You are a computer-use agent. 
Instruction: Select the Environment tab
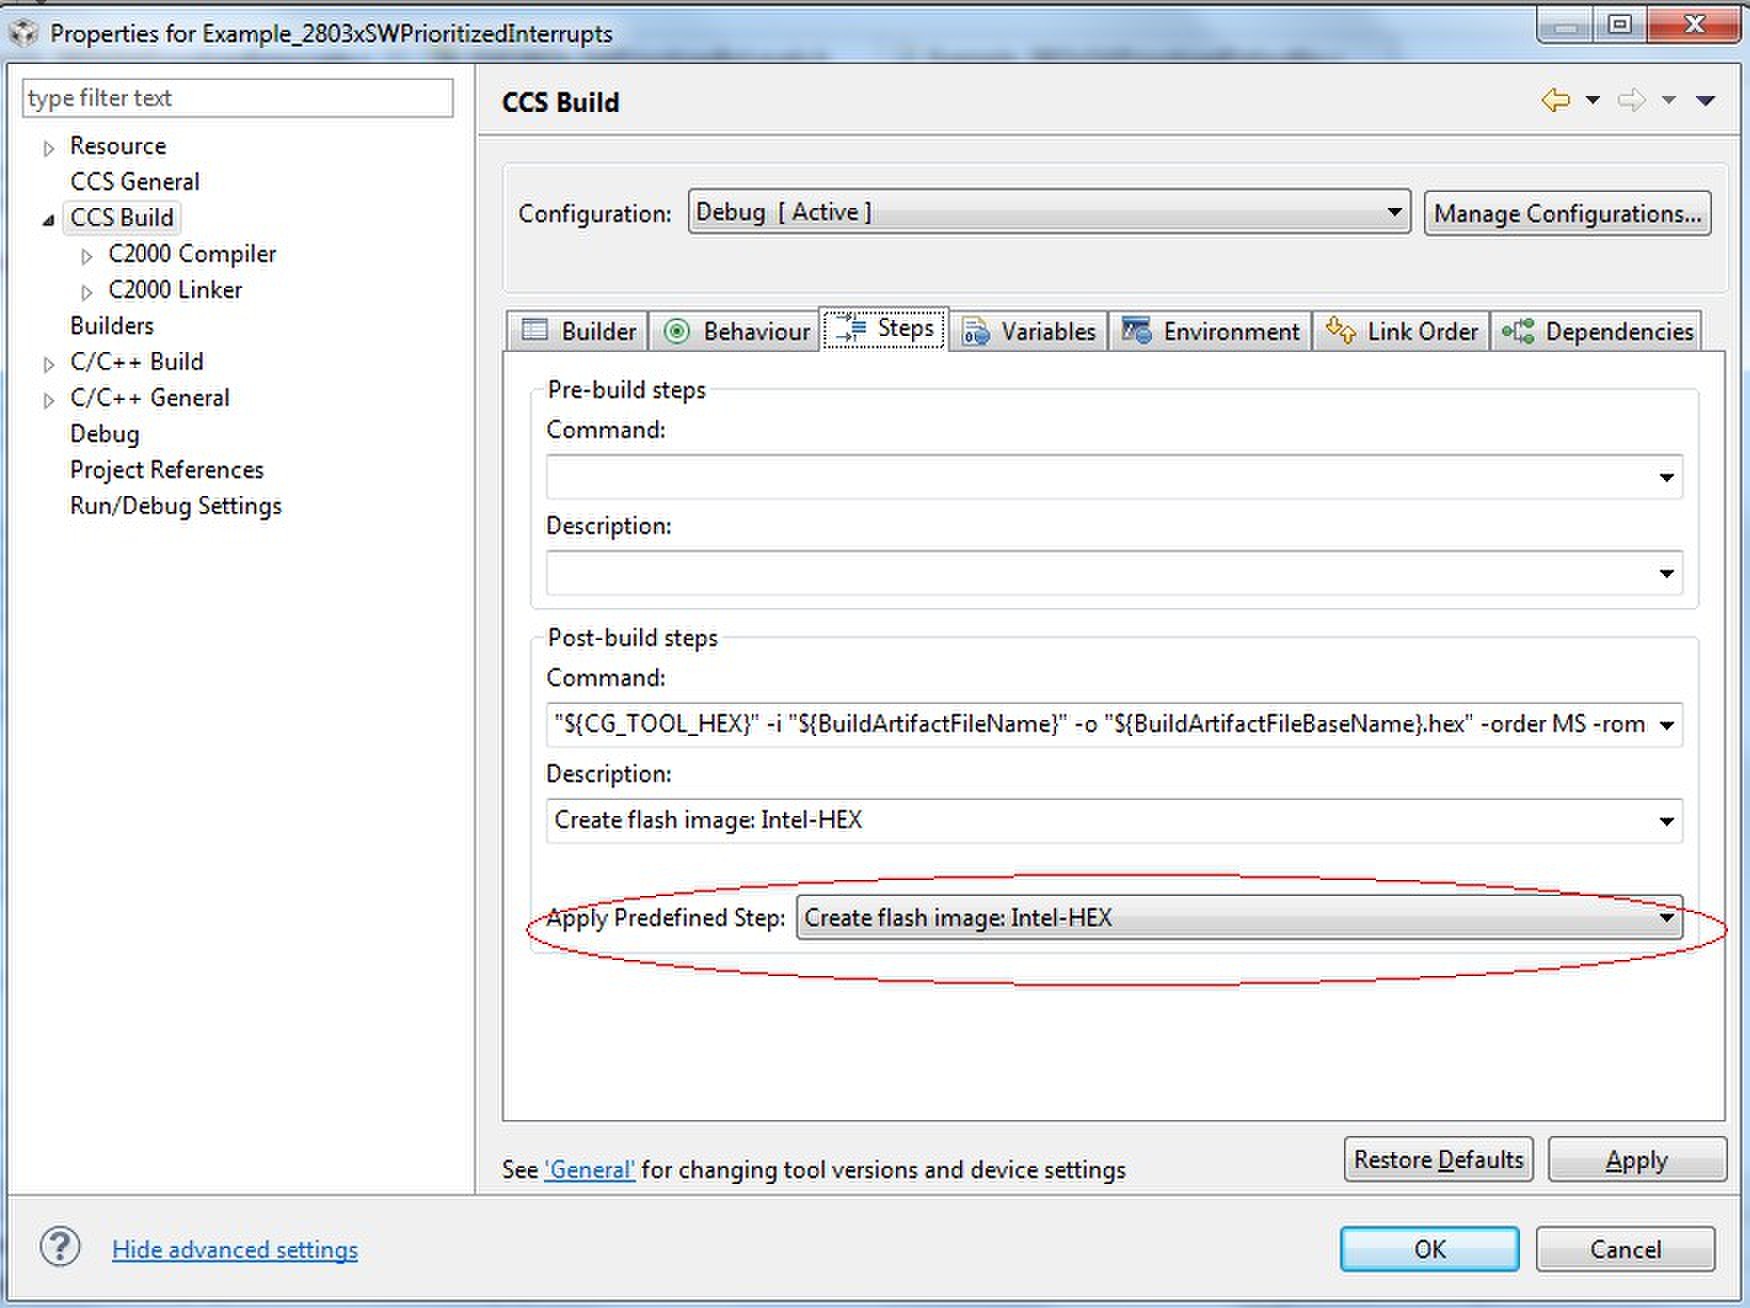(x=1211, y=331)
